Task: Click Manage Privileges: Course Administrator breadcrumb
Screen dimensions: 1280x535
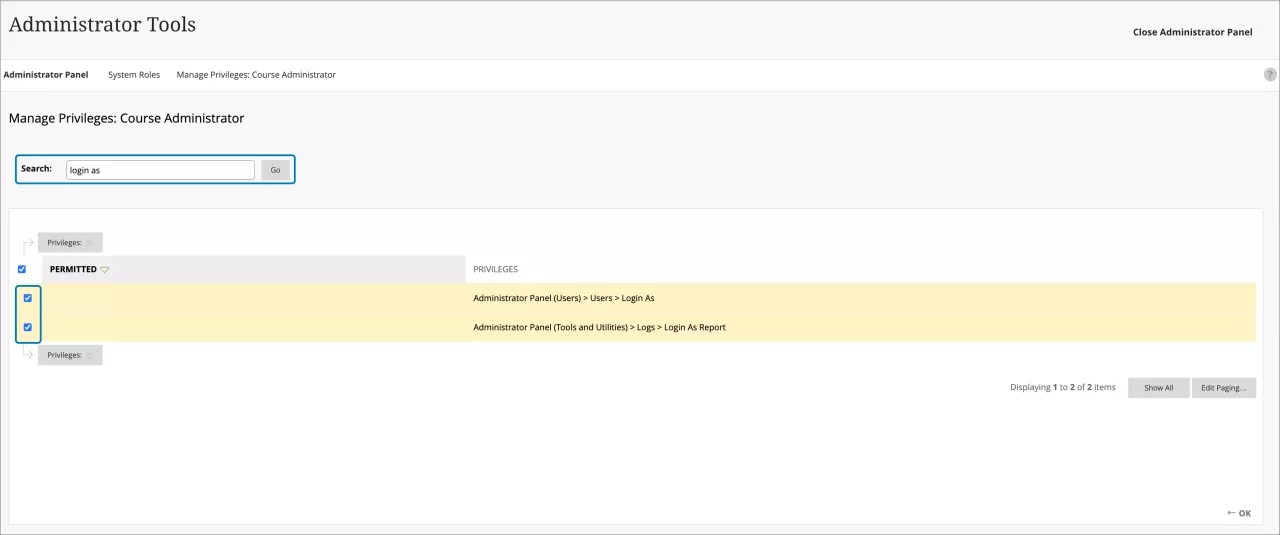Action: pyautogui.click(x=256, y=75)
